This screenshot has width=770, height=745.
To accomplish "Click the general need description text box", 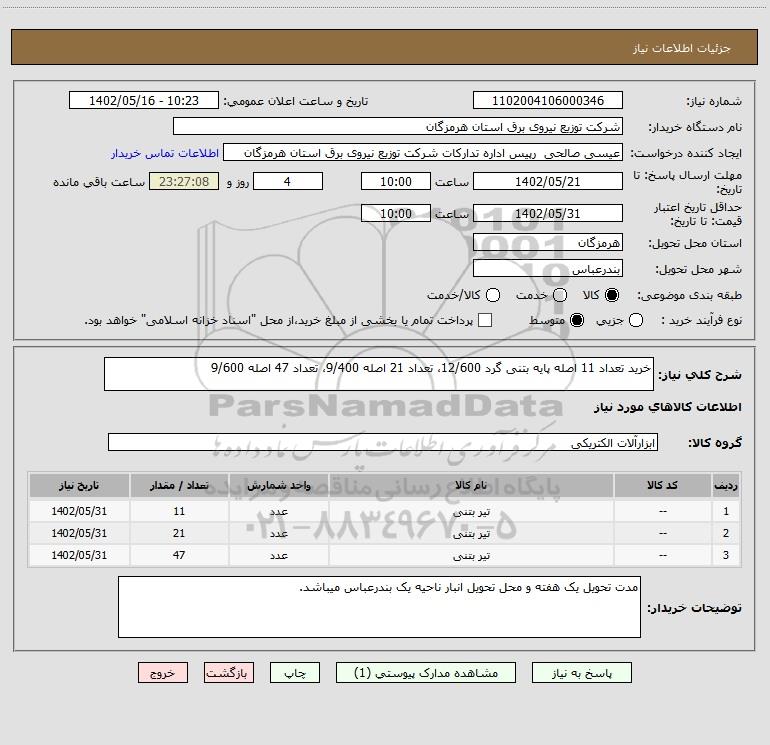I will pos(379,374).
